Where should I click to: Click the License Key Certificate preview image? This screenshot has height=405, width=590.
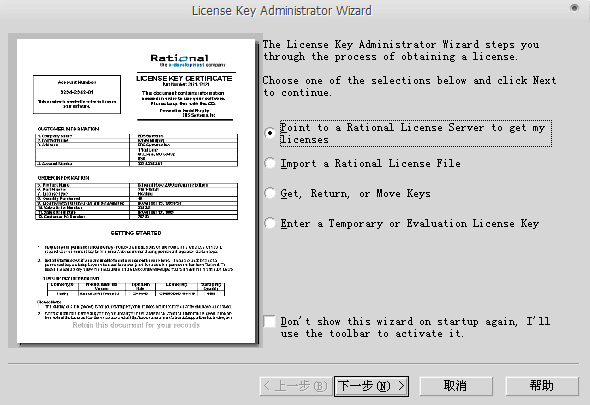tap(135, 191)
